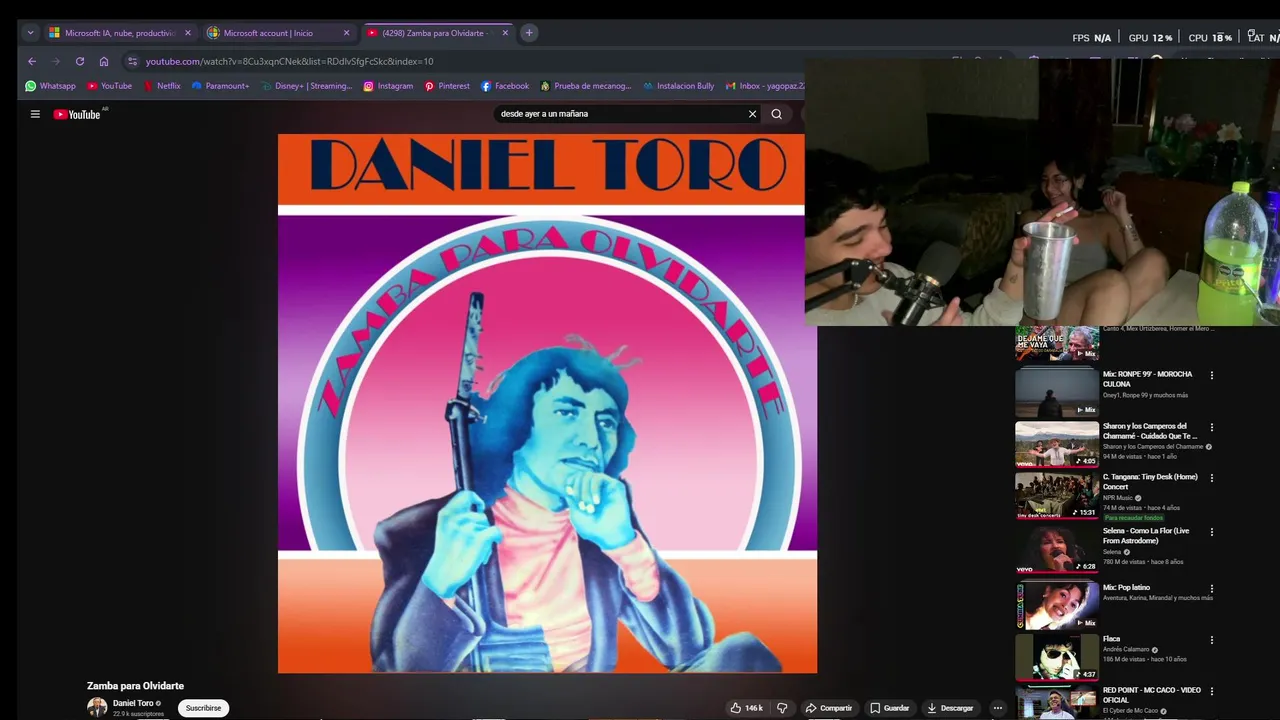Click the Descargar download button
The width and height of the screenshot is (1280, 720).
click(950, 708)
